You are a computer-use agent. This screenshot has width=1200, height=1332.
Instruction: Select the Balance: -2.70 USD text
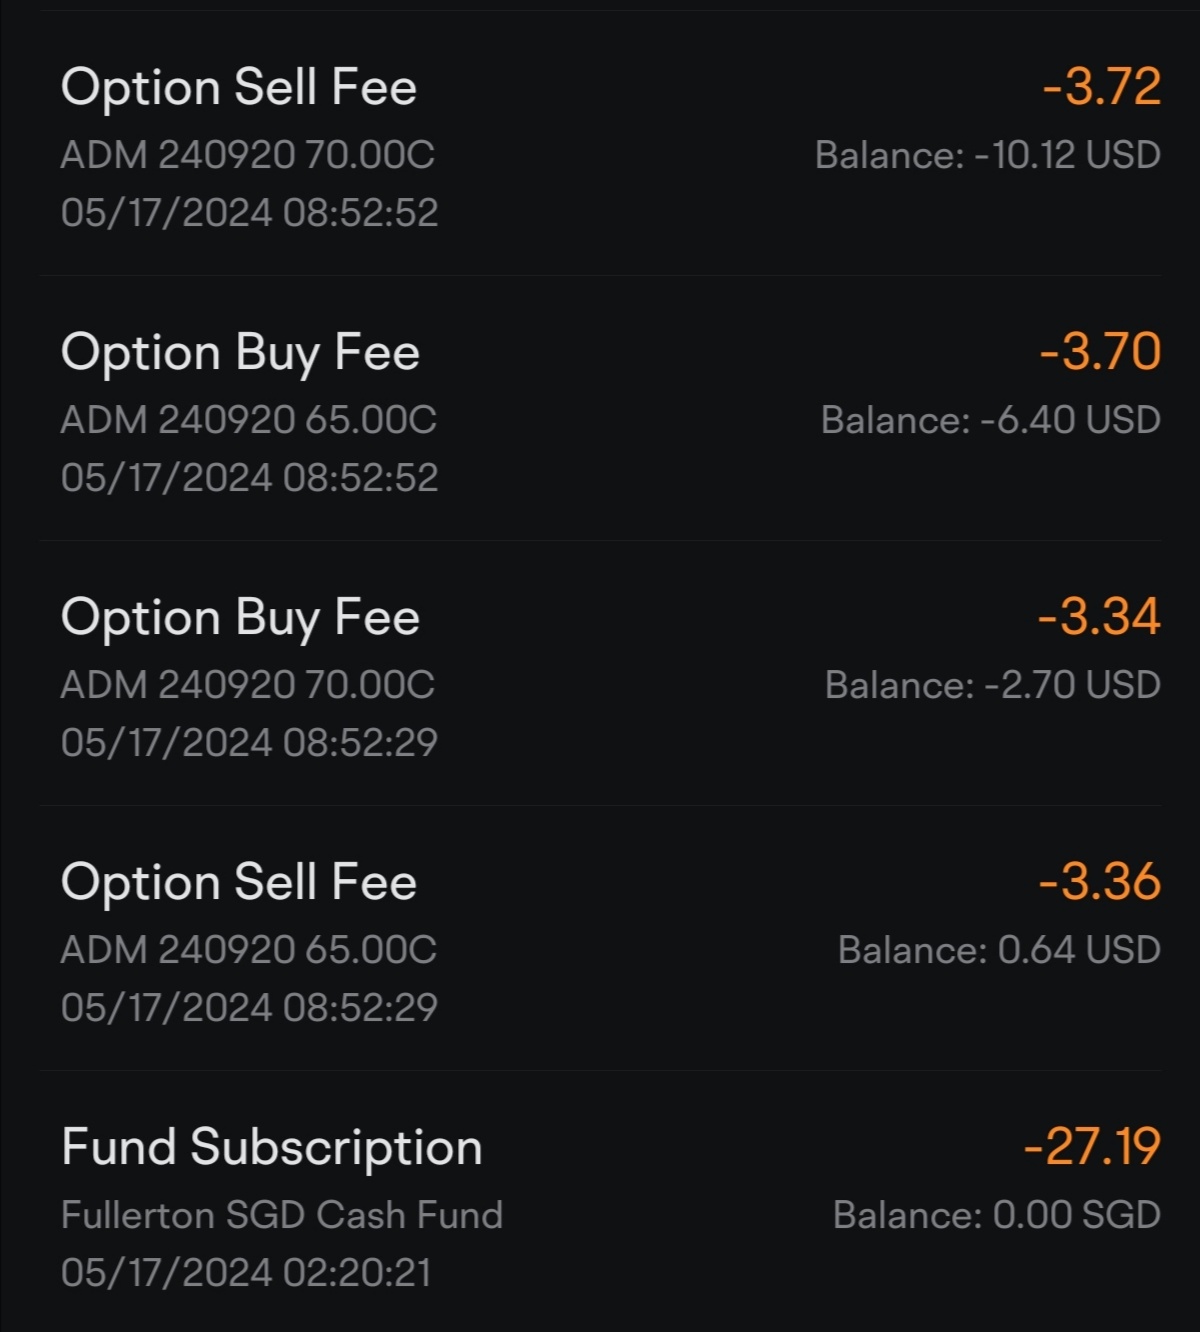[x=993, y=685]
